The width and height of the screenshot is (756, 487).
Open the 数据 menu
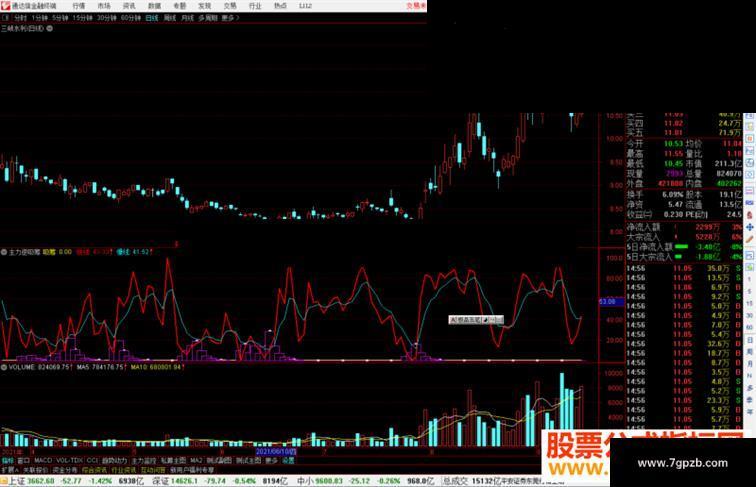154,6
